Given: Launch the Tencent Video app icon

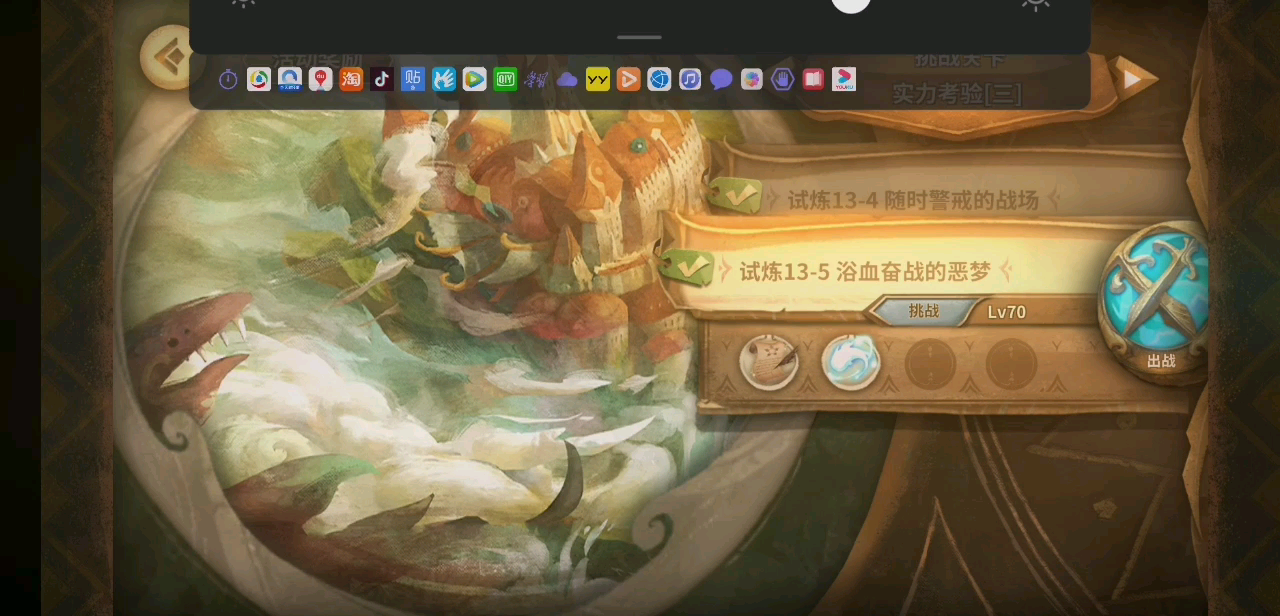Looking at the screenshot, I should point(475,79).
